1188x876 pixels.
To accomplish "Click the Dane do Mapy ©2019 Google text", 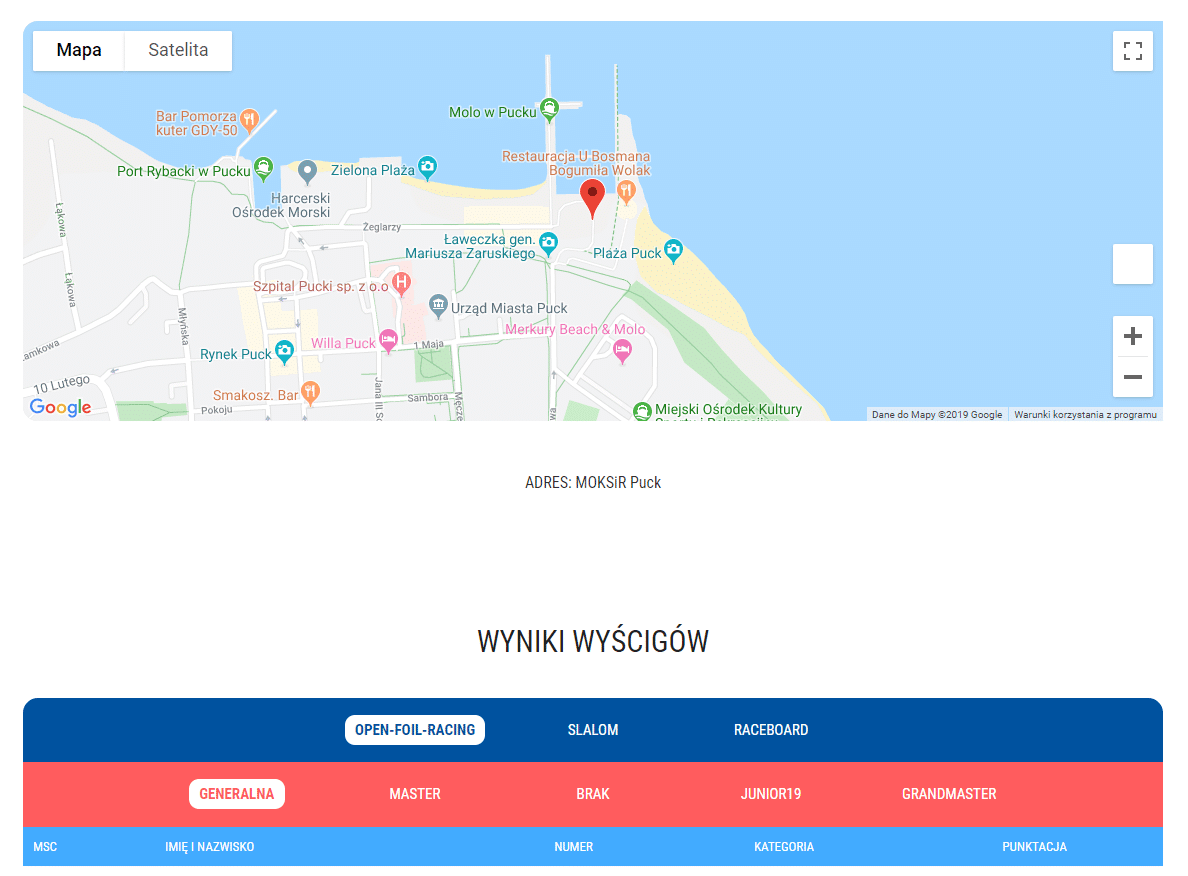I will pos(937,415).
